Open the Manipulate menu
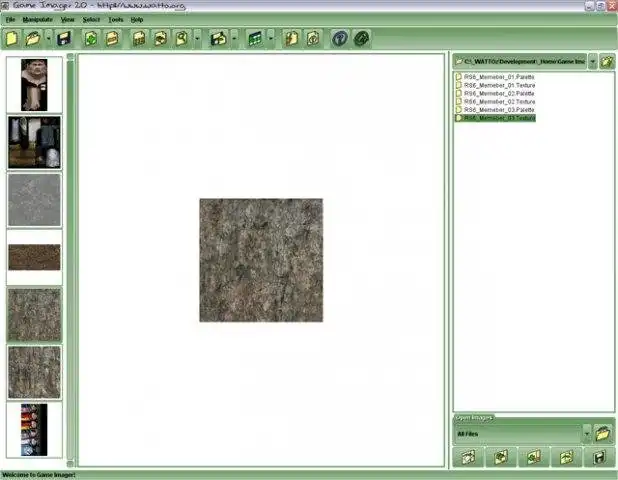The width and height of the screenshot is (618, 480). coord(37,19)
